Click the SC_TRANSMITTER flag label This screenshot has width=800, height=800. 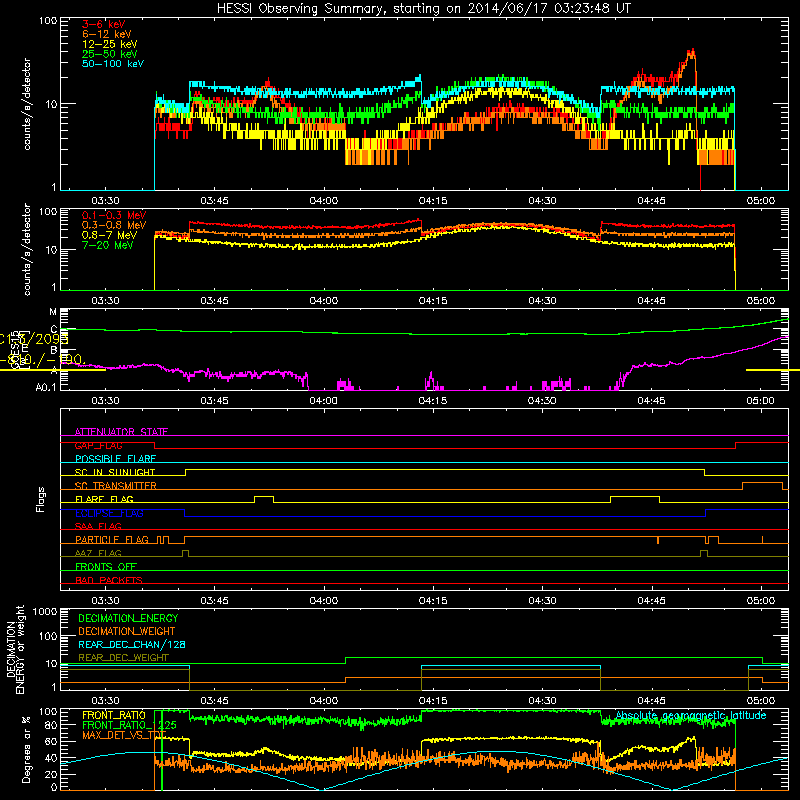(x=116, y=485)
